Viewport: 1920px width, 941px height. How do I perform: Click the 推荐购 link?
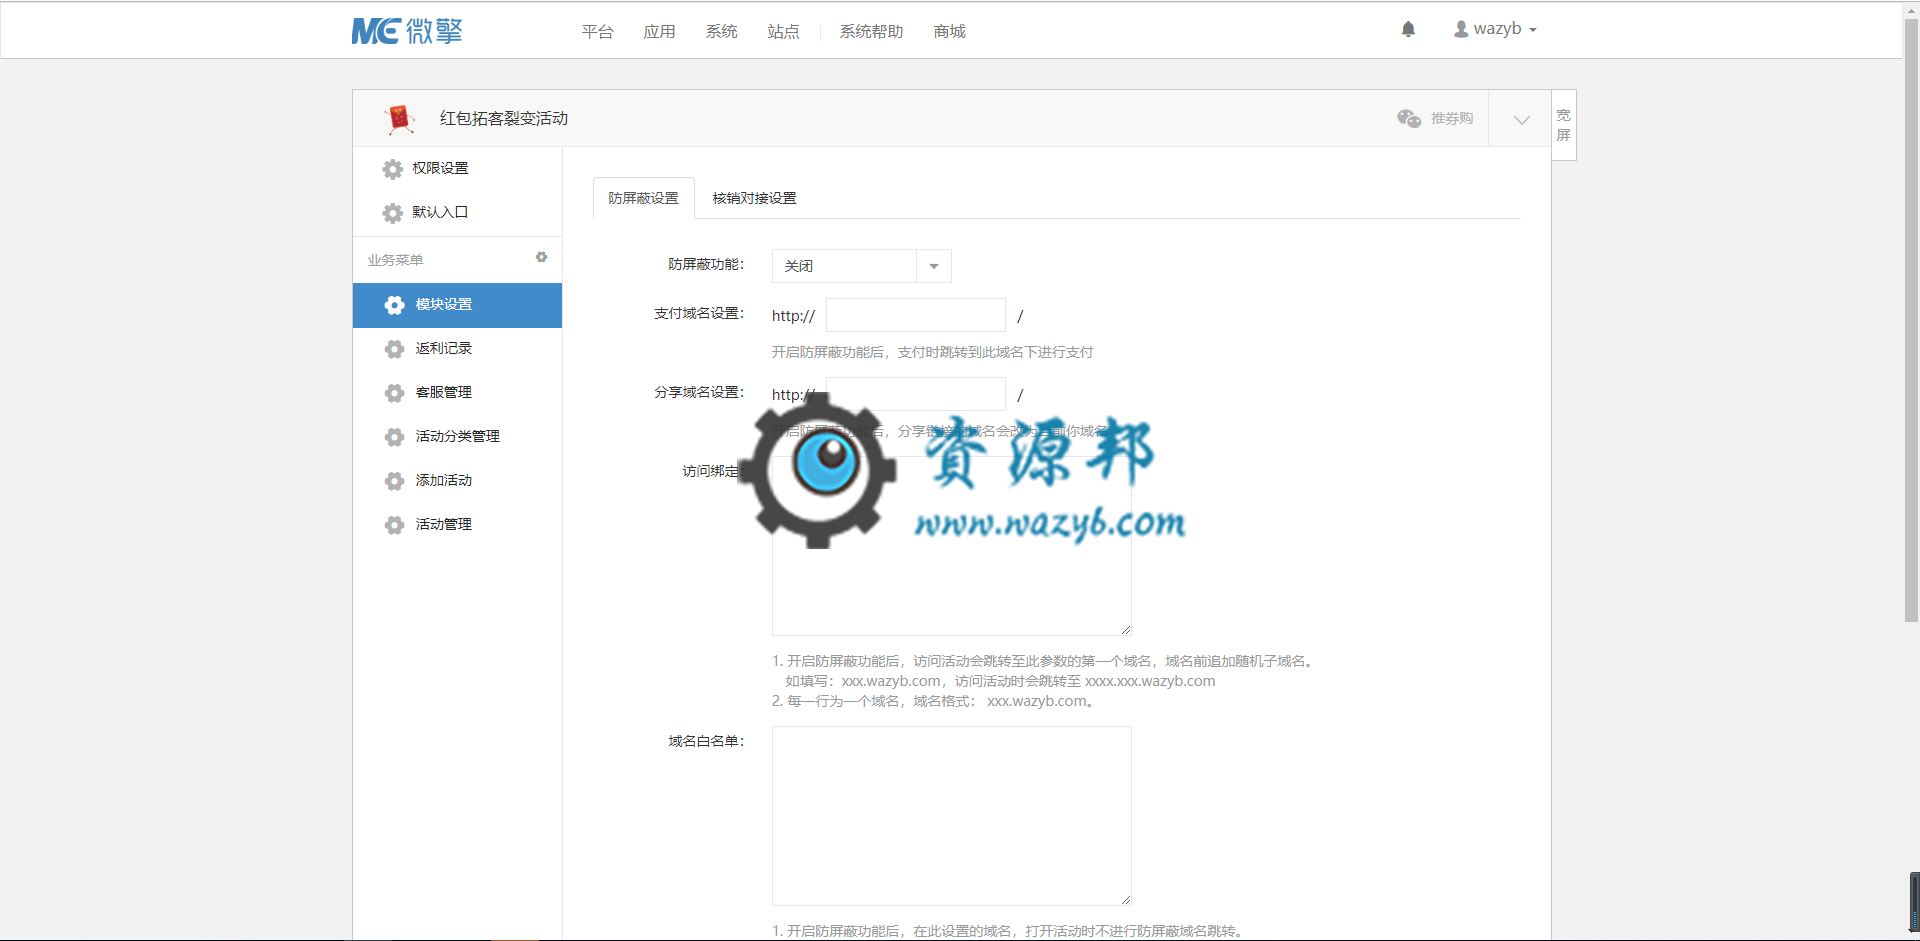[x=1452, y=118]
